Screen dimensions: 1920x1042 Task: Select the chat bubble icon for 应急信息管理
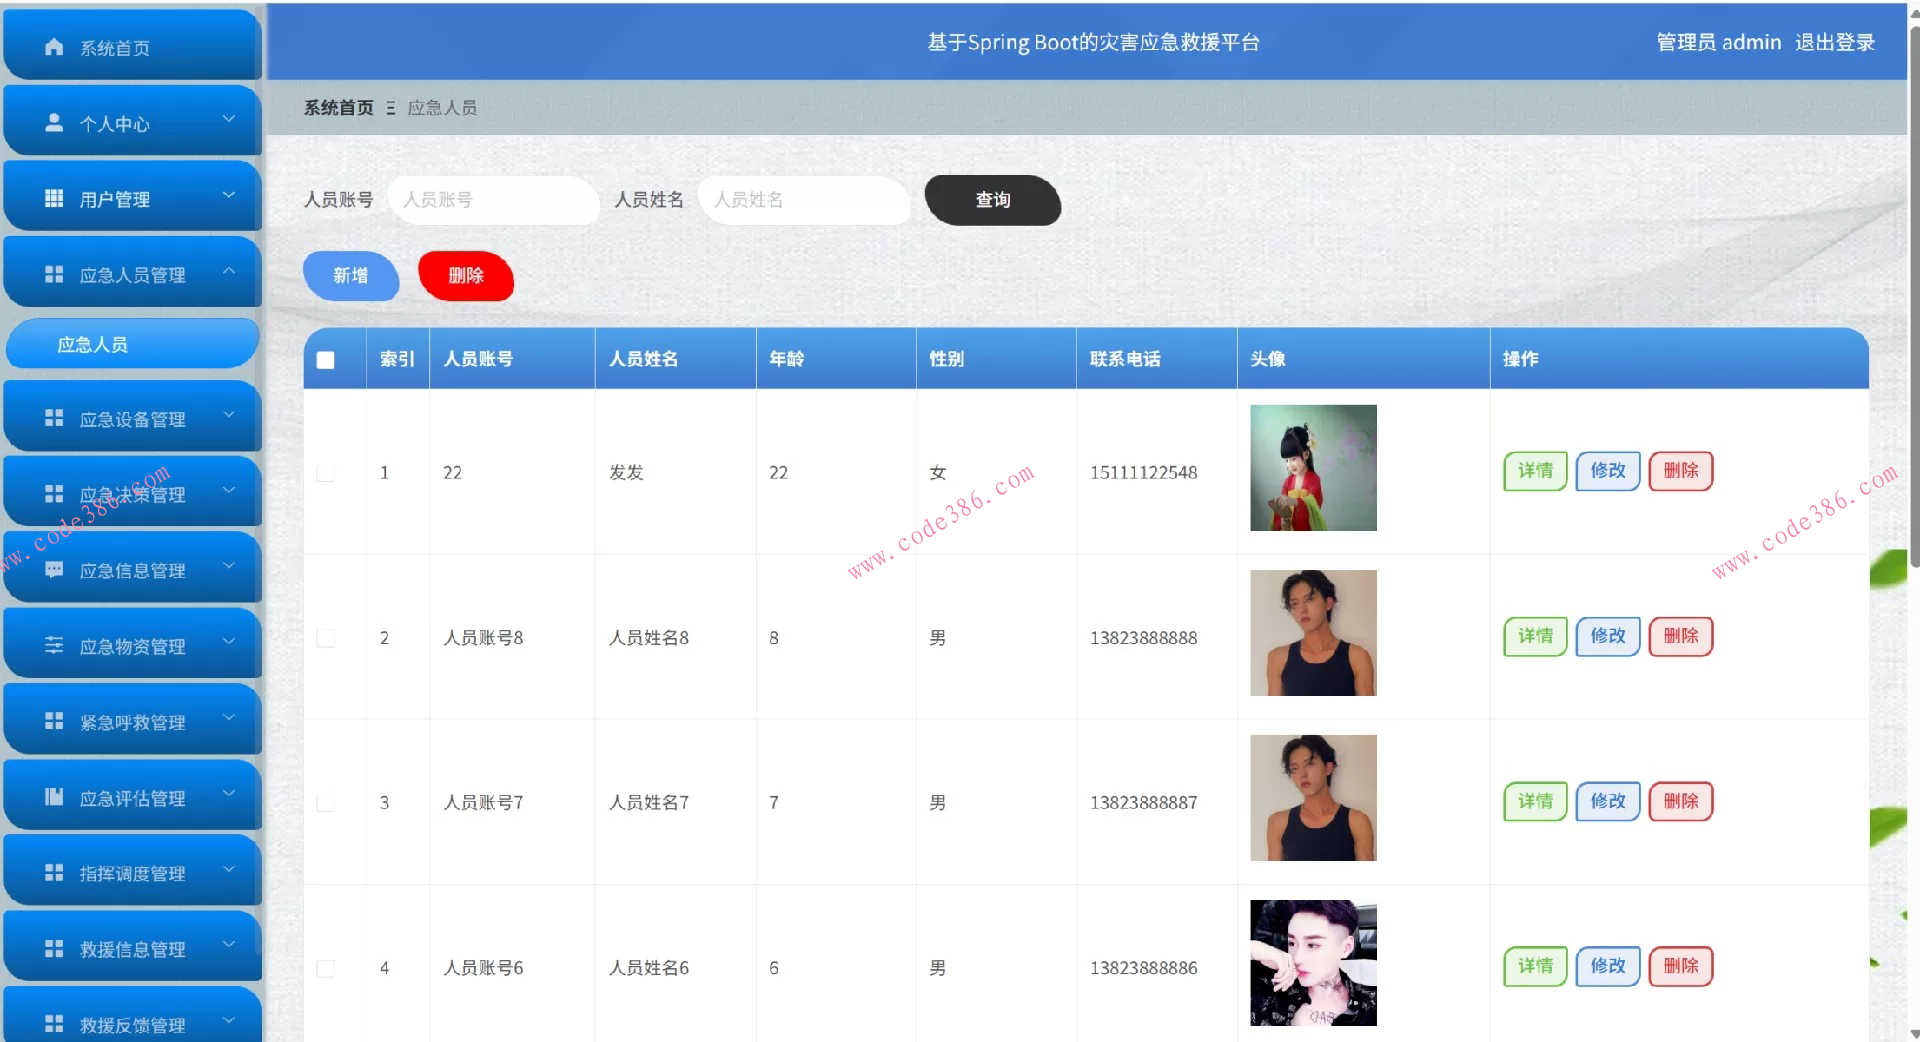(x=53, y=569)
